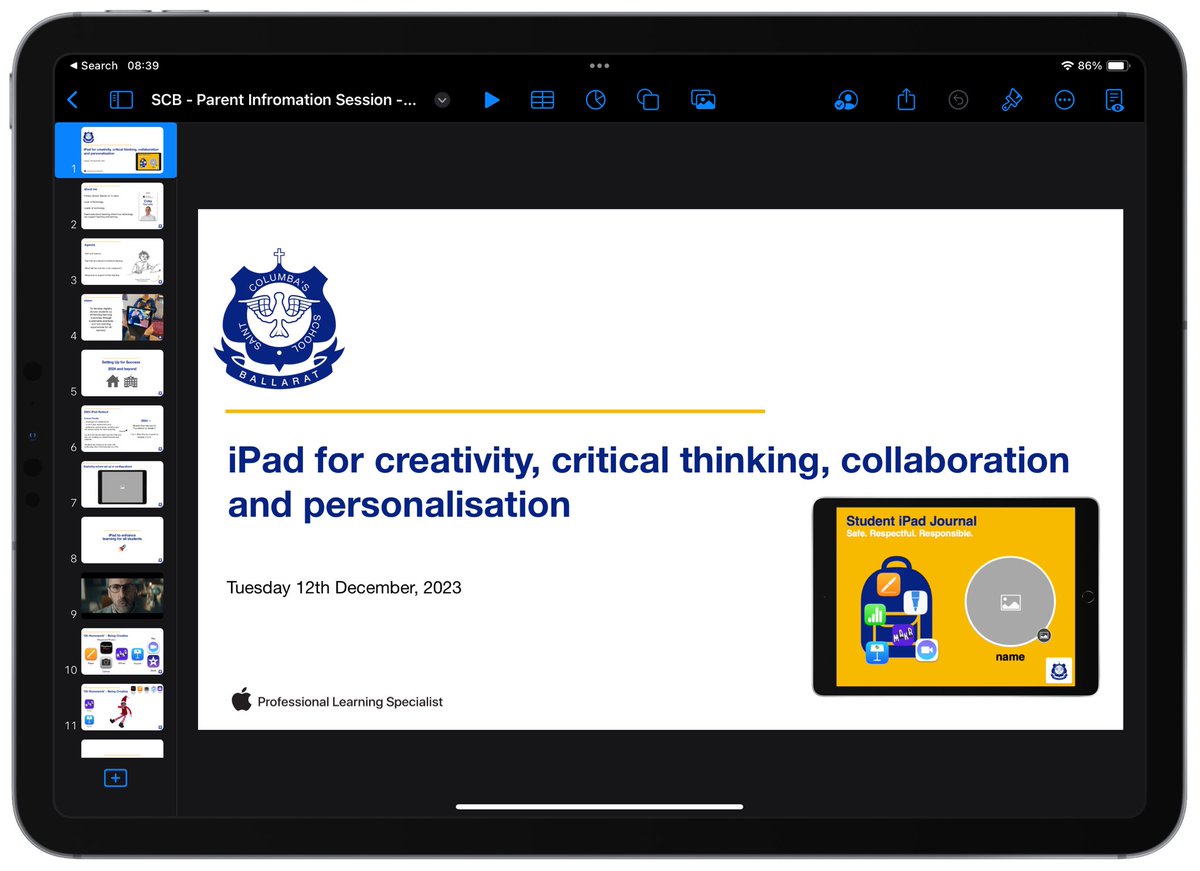Open the More options menu
This screenshot has width=1200, height=871.
click(1064, 100)
